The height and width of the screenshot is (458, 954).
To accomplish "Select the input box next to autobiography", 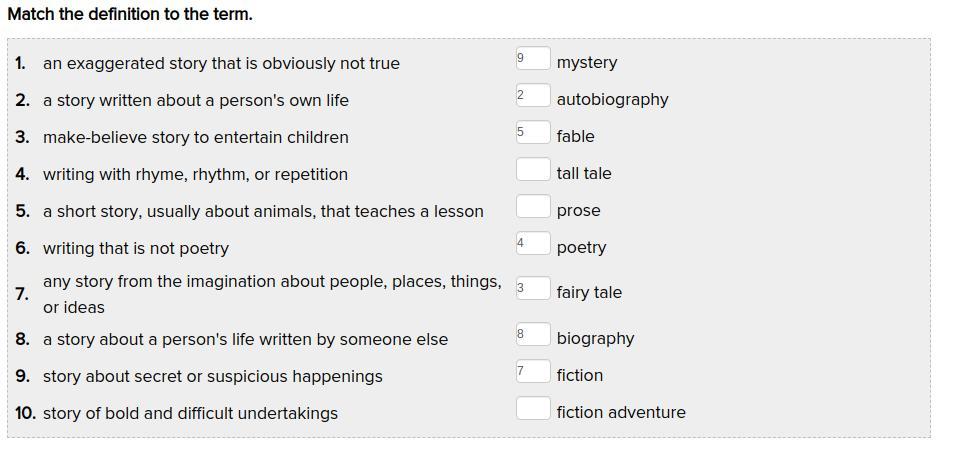I will tap(533, 96).
